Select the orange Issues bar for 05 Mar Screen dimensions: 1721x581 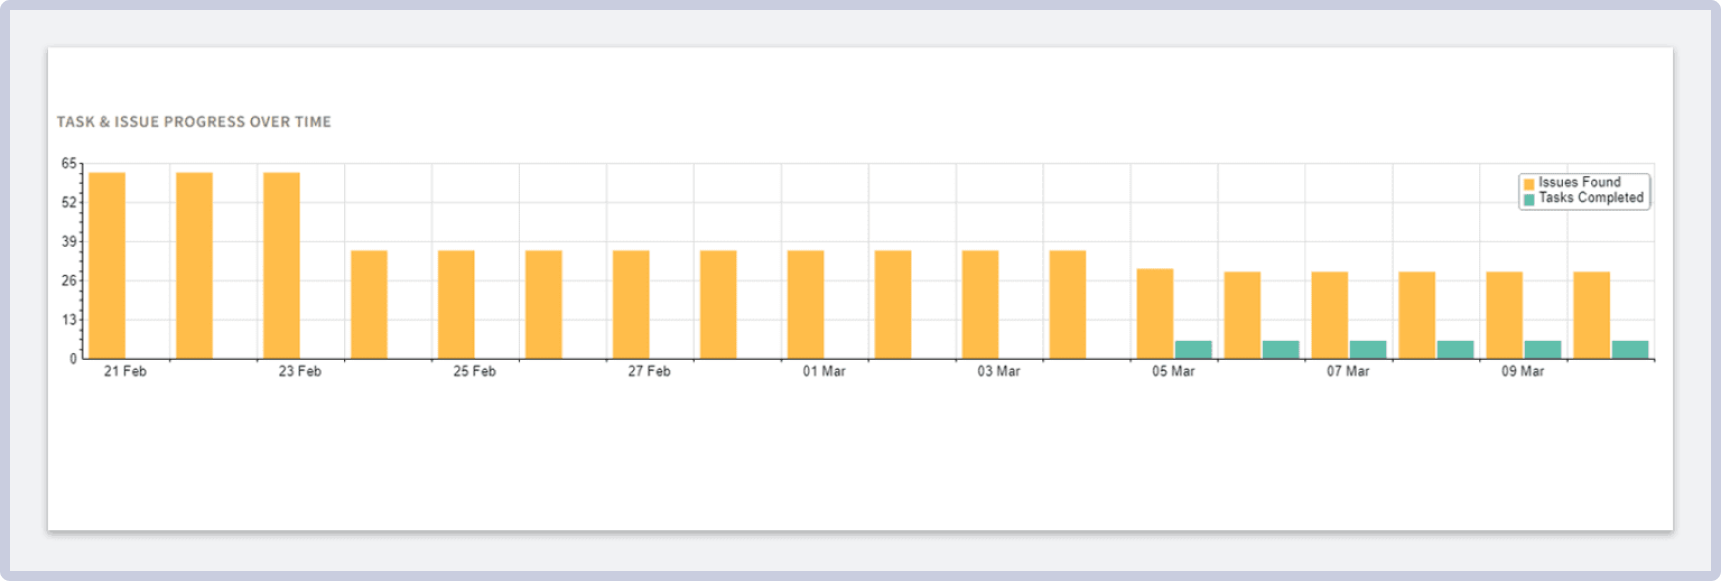click(1155, 313)
